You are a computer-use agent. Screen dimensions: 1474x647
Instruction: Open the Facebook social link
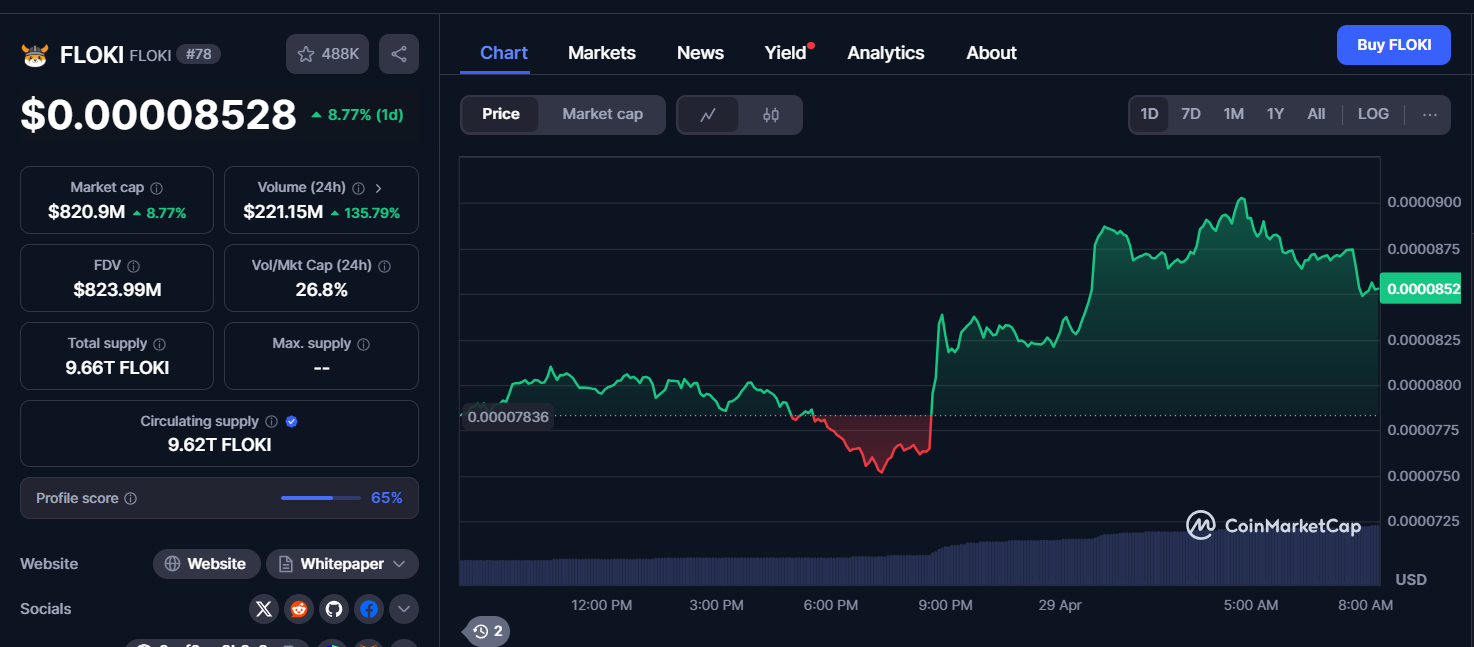[369, 608]
